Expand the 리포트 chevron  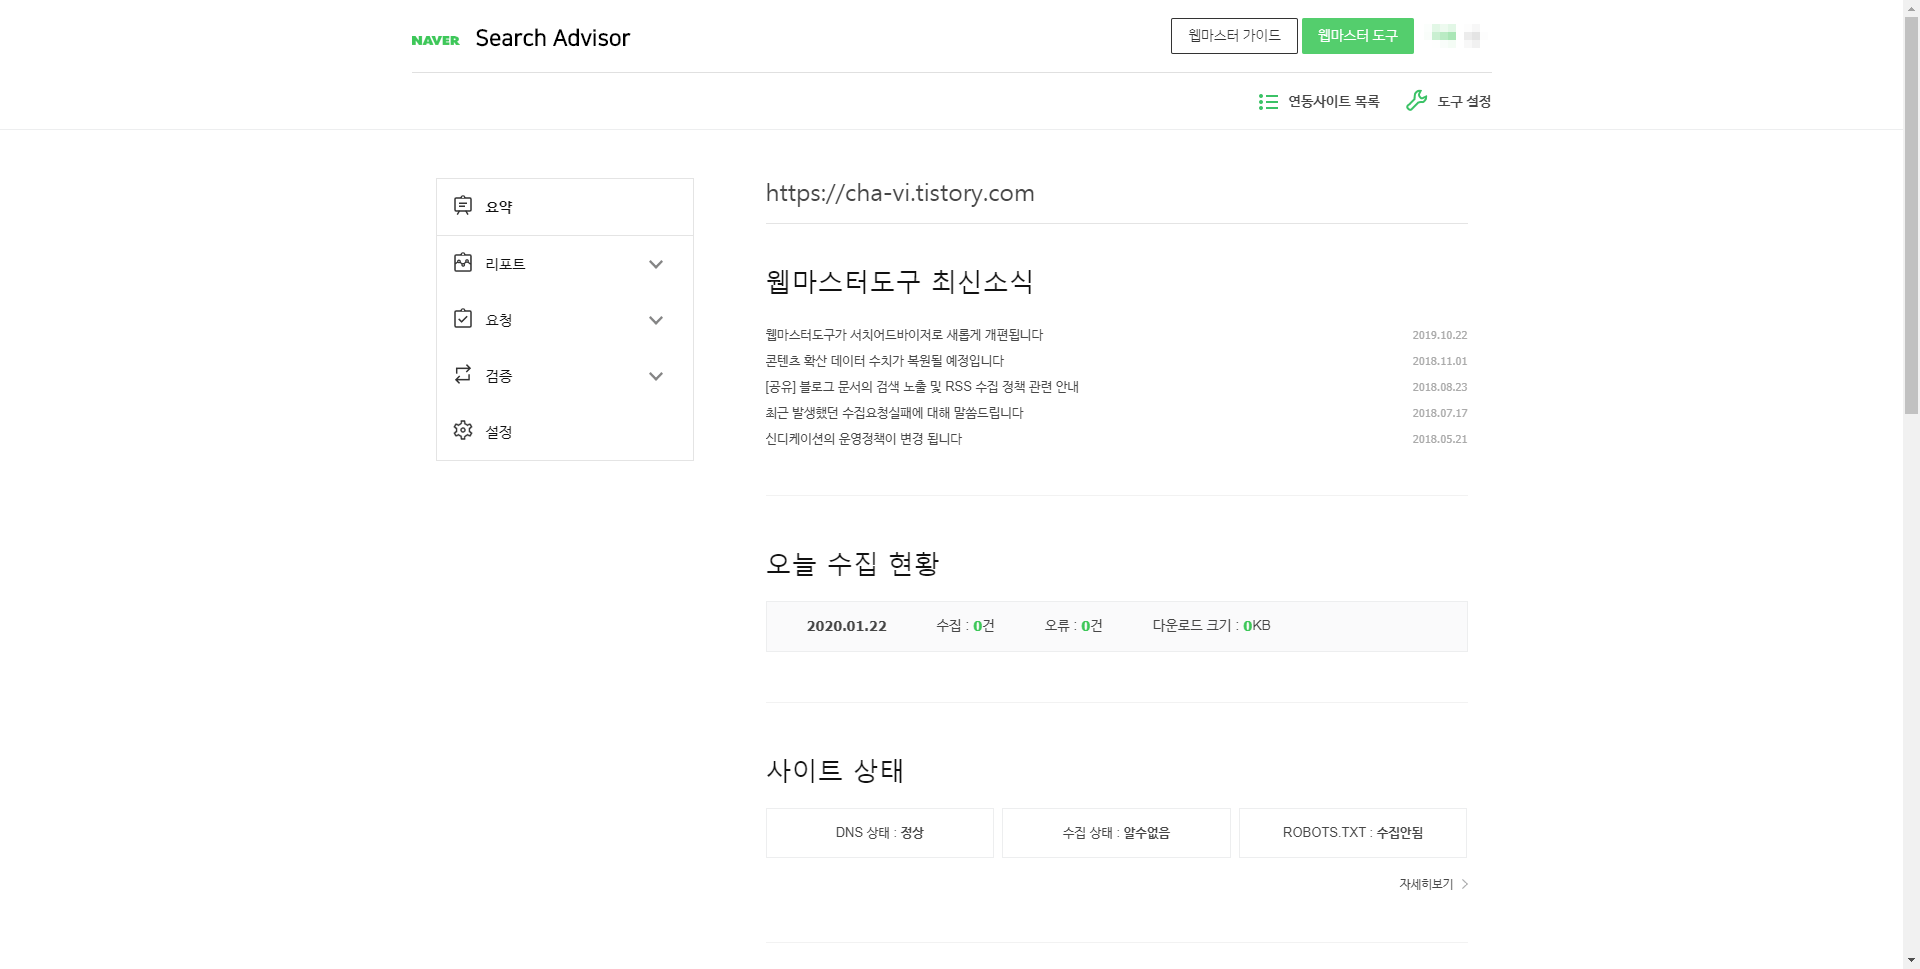point(656,265)
